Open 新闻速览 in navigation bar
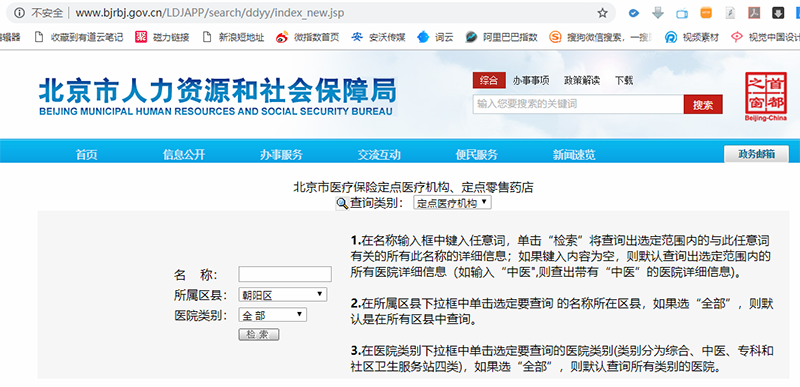 574,154
